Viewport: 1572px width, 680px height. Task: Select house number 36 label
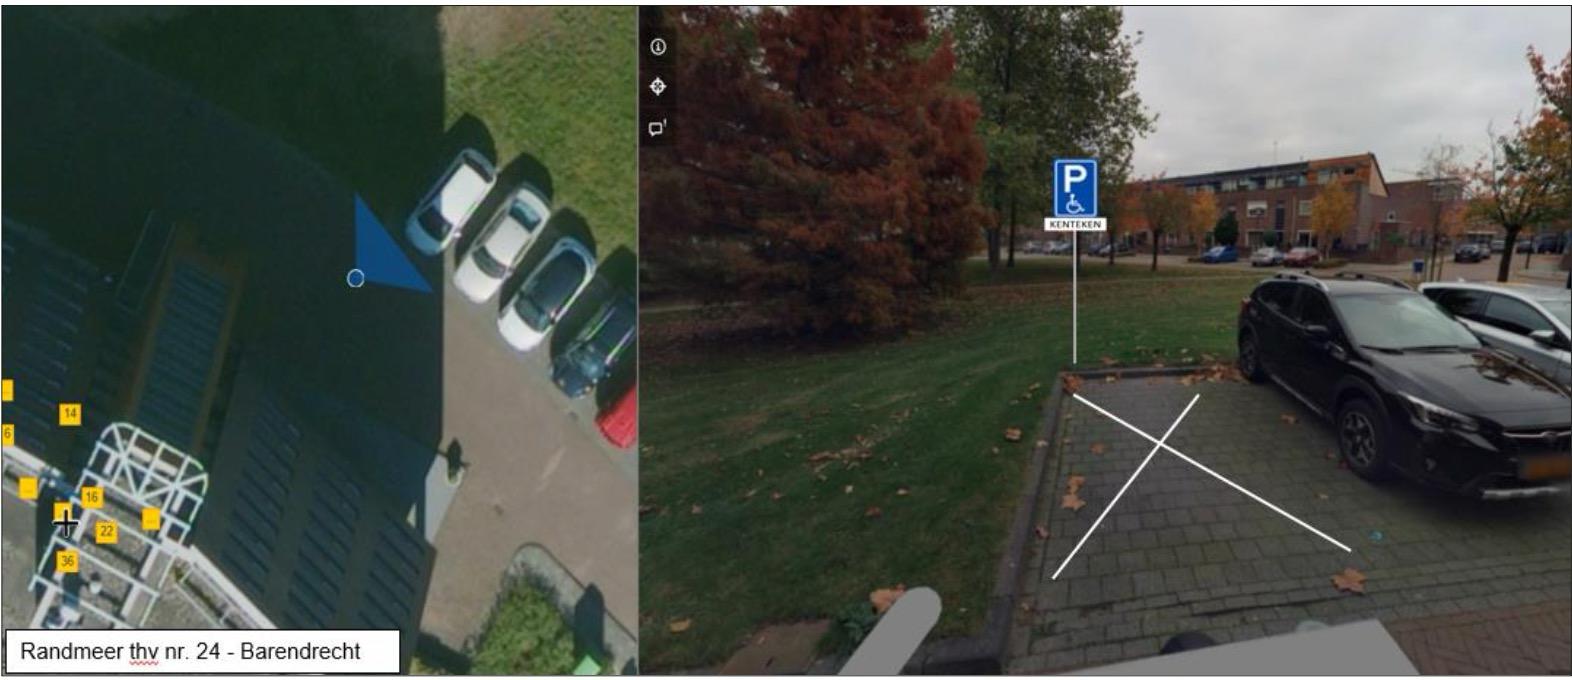click(67, 561)
